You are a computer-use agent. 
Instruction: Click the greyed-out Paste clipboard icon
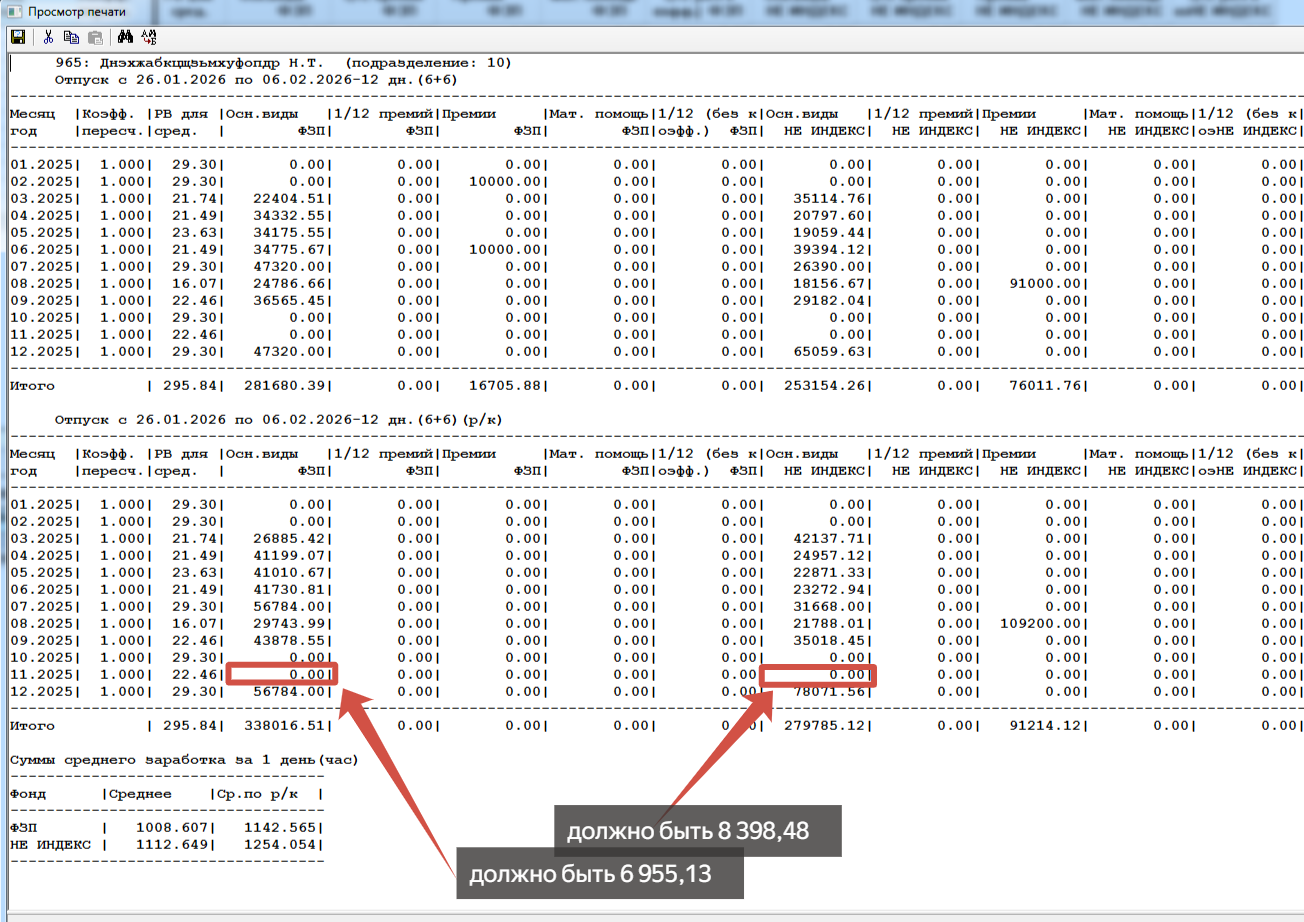pyautogui.click(x=95, y=38)
